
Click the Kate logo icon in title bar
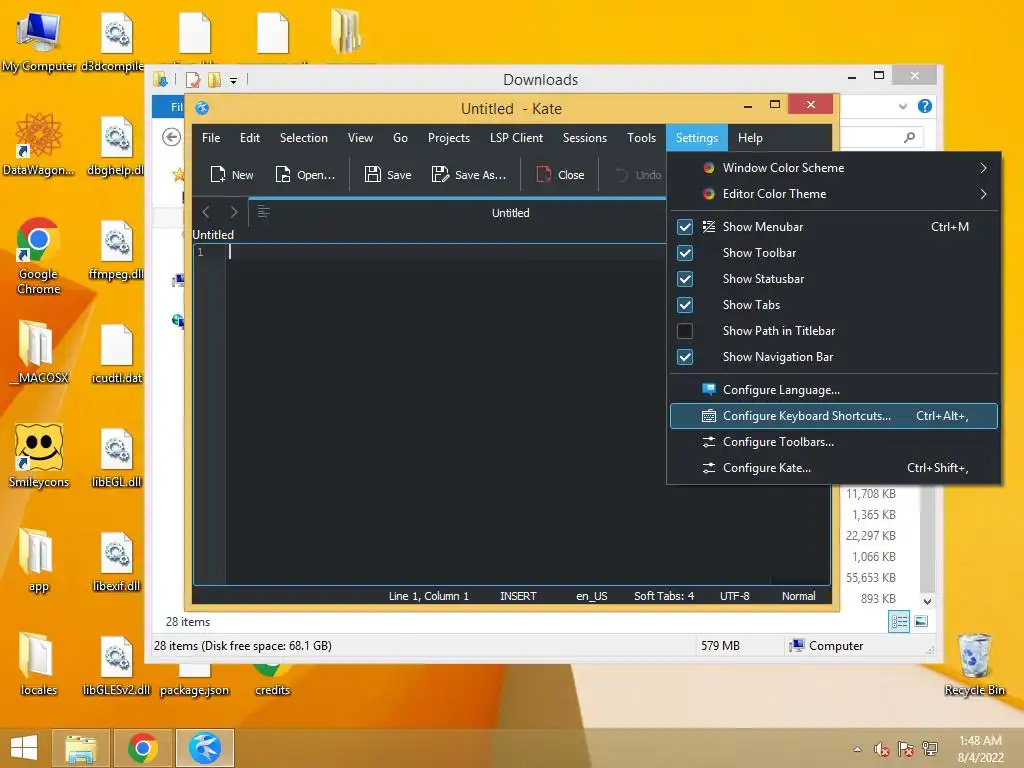coord(202,108)
